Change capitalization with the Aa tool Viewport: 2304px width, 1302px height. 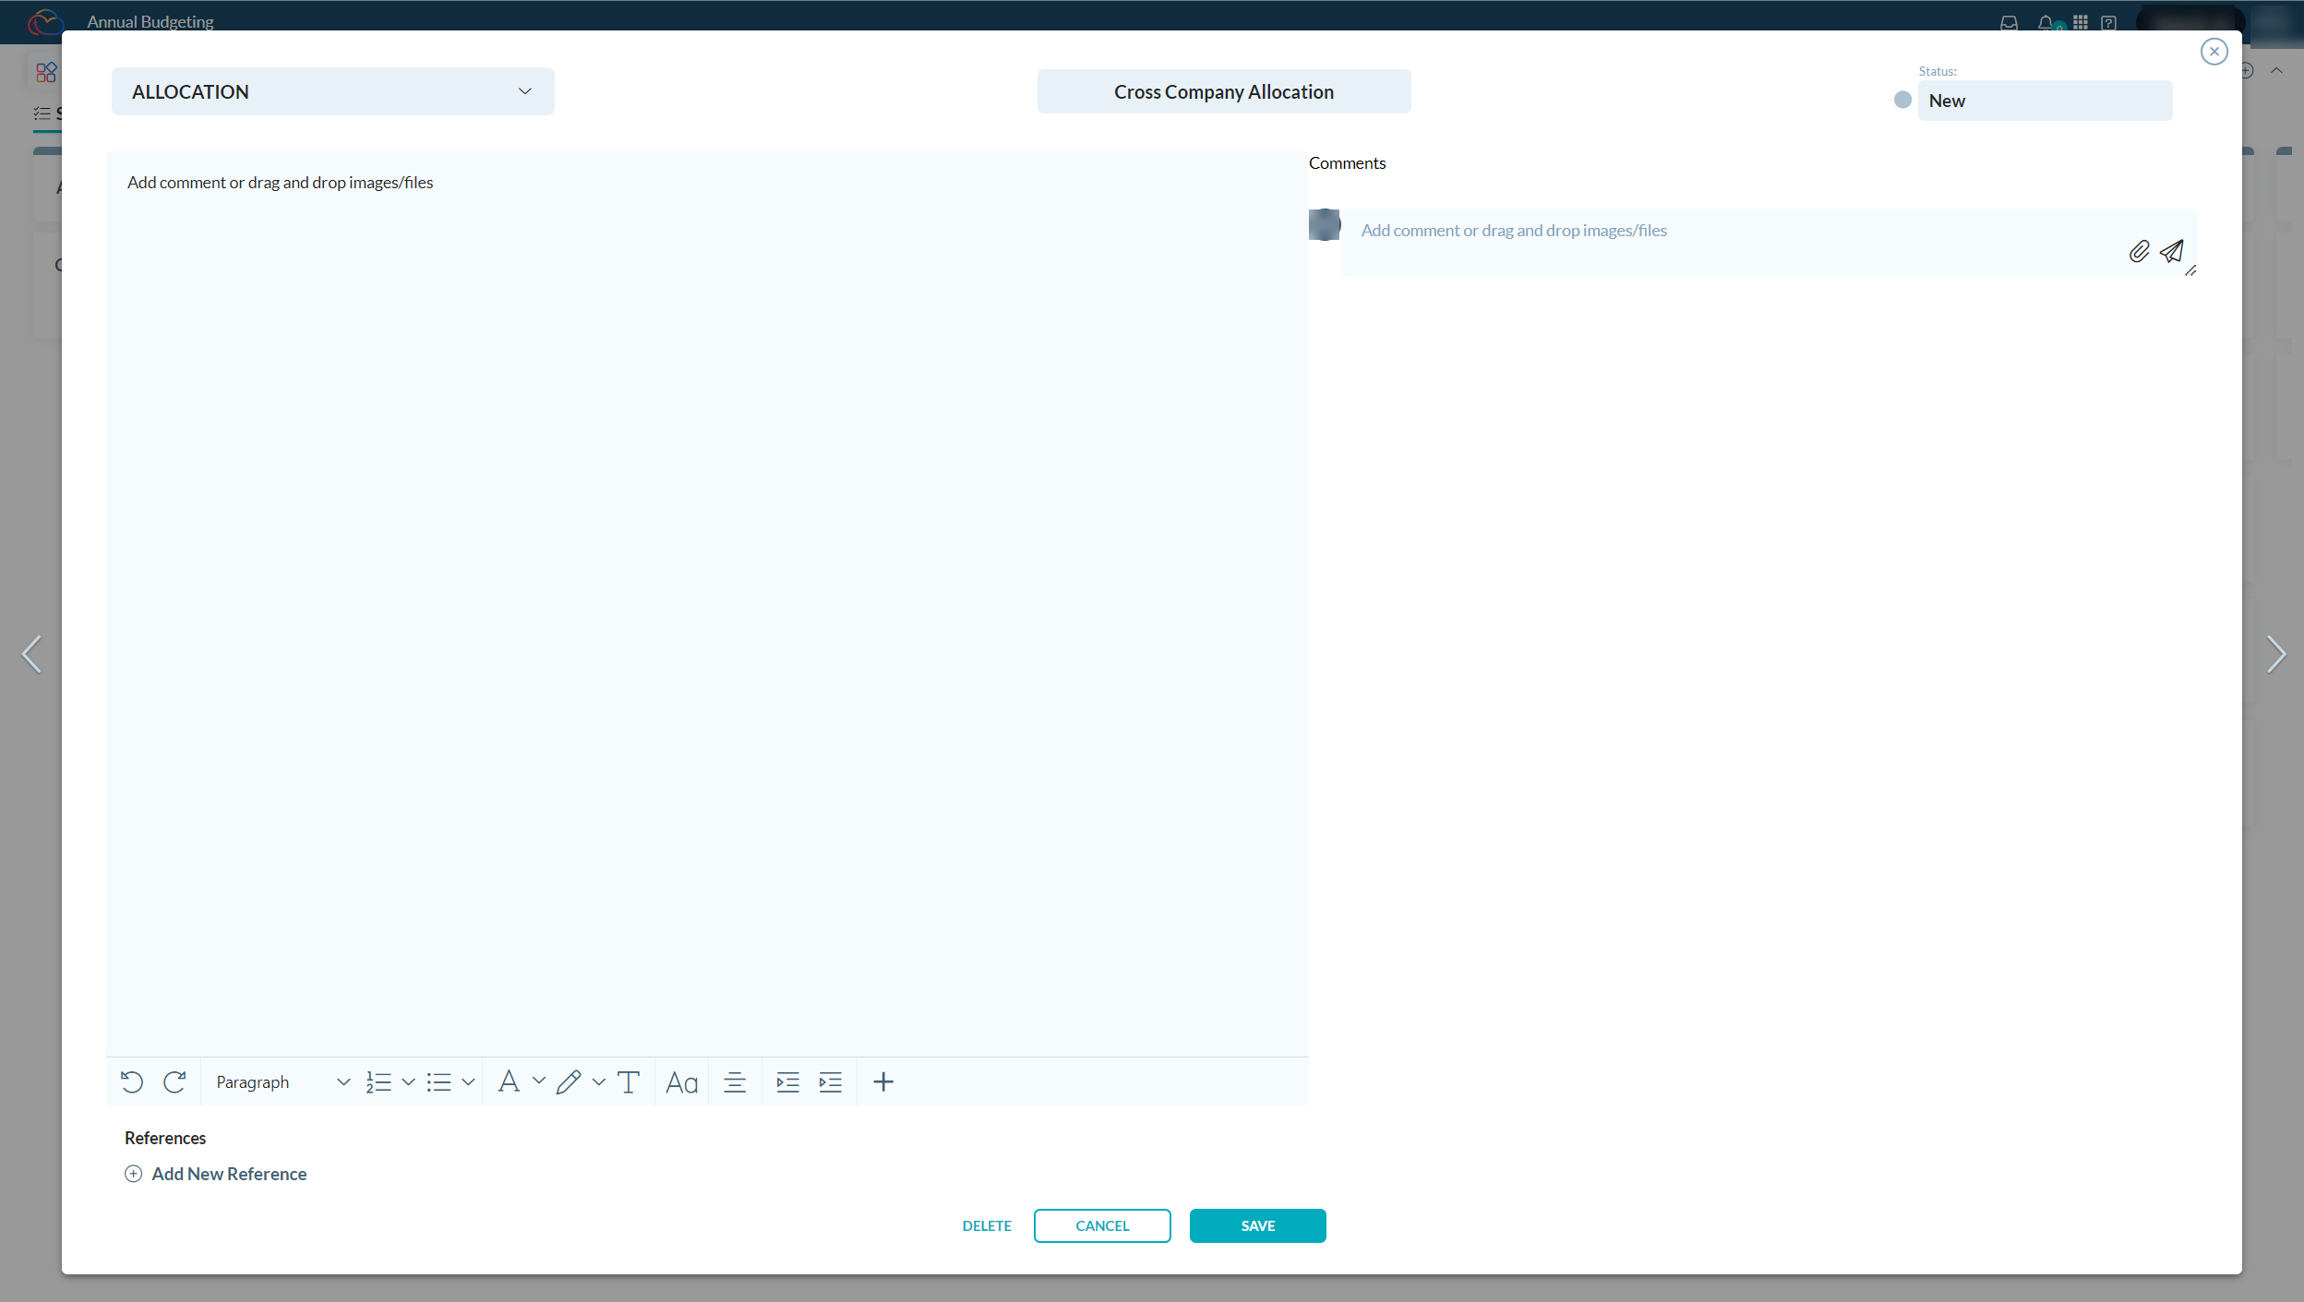click(x=681, y=1081)
